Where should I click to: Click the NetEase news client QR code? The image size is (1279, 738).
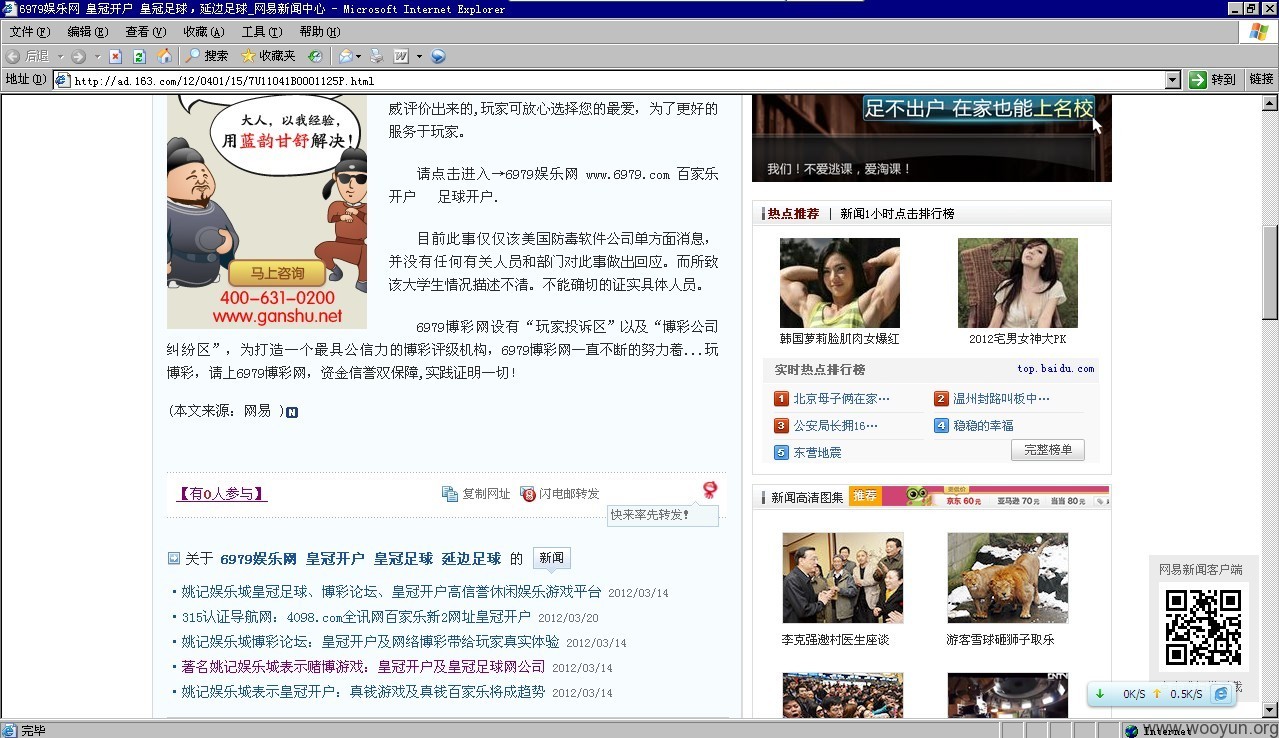pyautogui.click(x=1204, y=627)
